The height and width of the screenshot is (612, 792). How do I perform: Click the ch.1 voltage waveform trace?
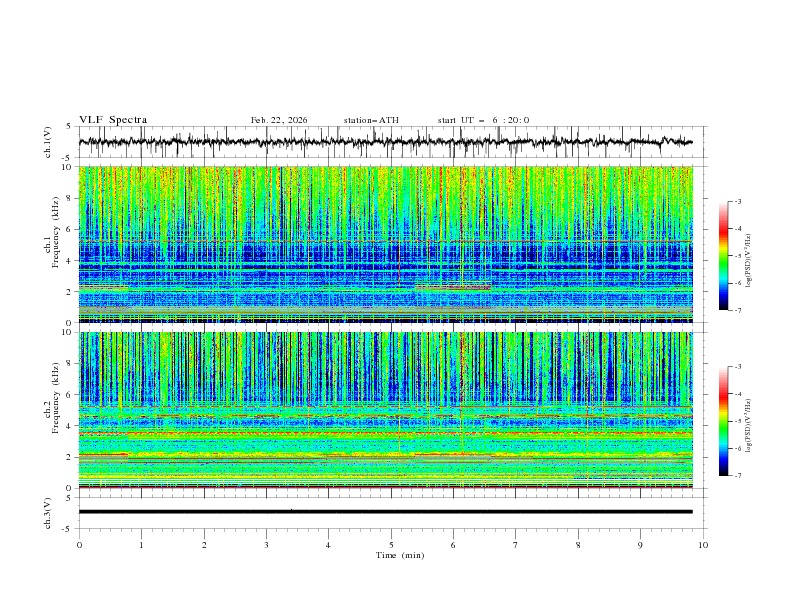(x=385, y=142)
